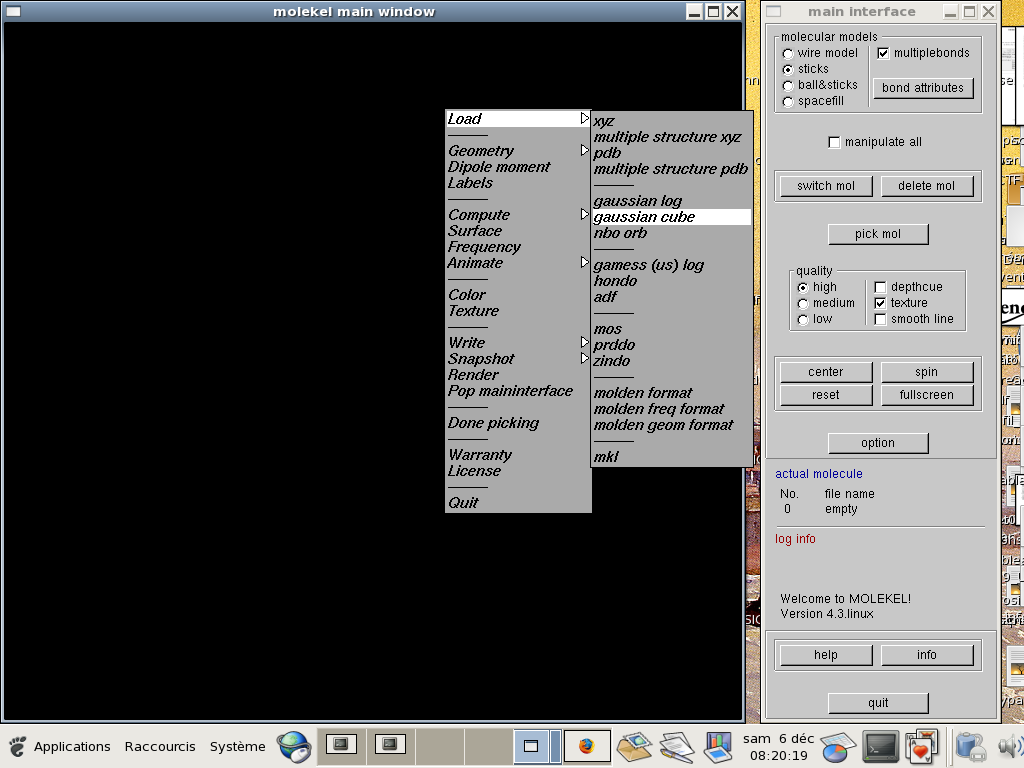The height and width of the screenshot is (768, 1024).
Task: Open the GNOME foot Applications icon
Action: (18, 746)
